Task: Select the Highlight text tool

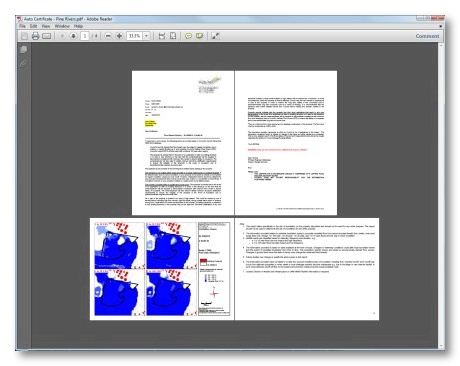Action: [x=200, y=36]
